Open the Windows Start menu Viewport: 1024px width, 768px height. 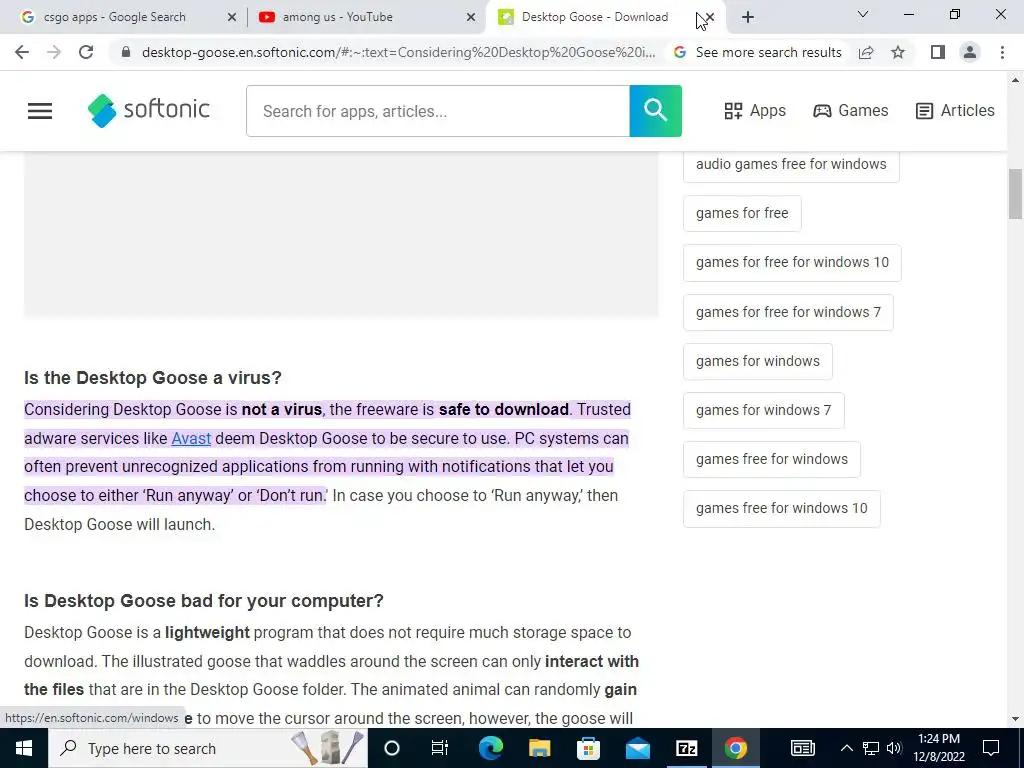pos(24,748)
